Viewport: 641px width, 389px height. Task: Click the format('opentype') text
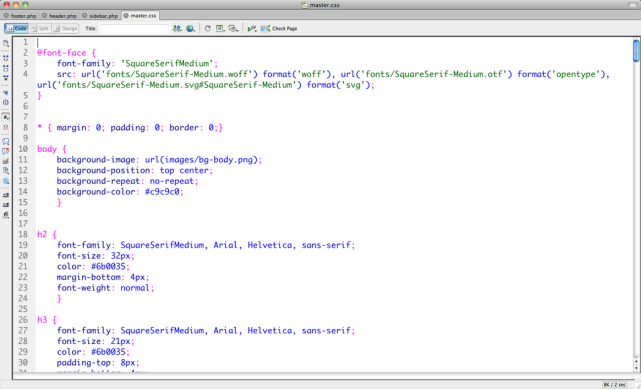[562, 74]
